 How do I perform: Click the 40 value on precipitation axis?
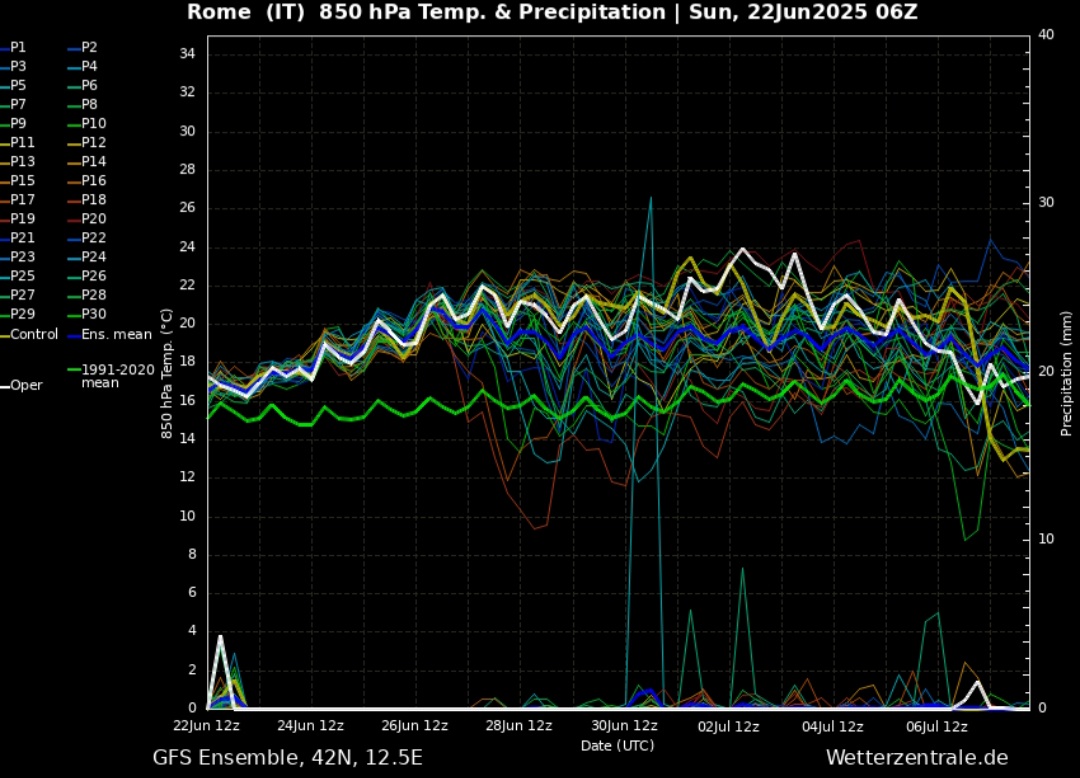[x=1046, y=34]
